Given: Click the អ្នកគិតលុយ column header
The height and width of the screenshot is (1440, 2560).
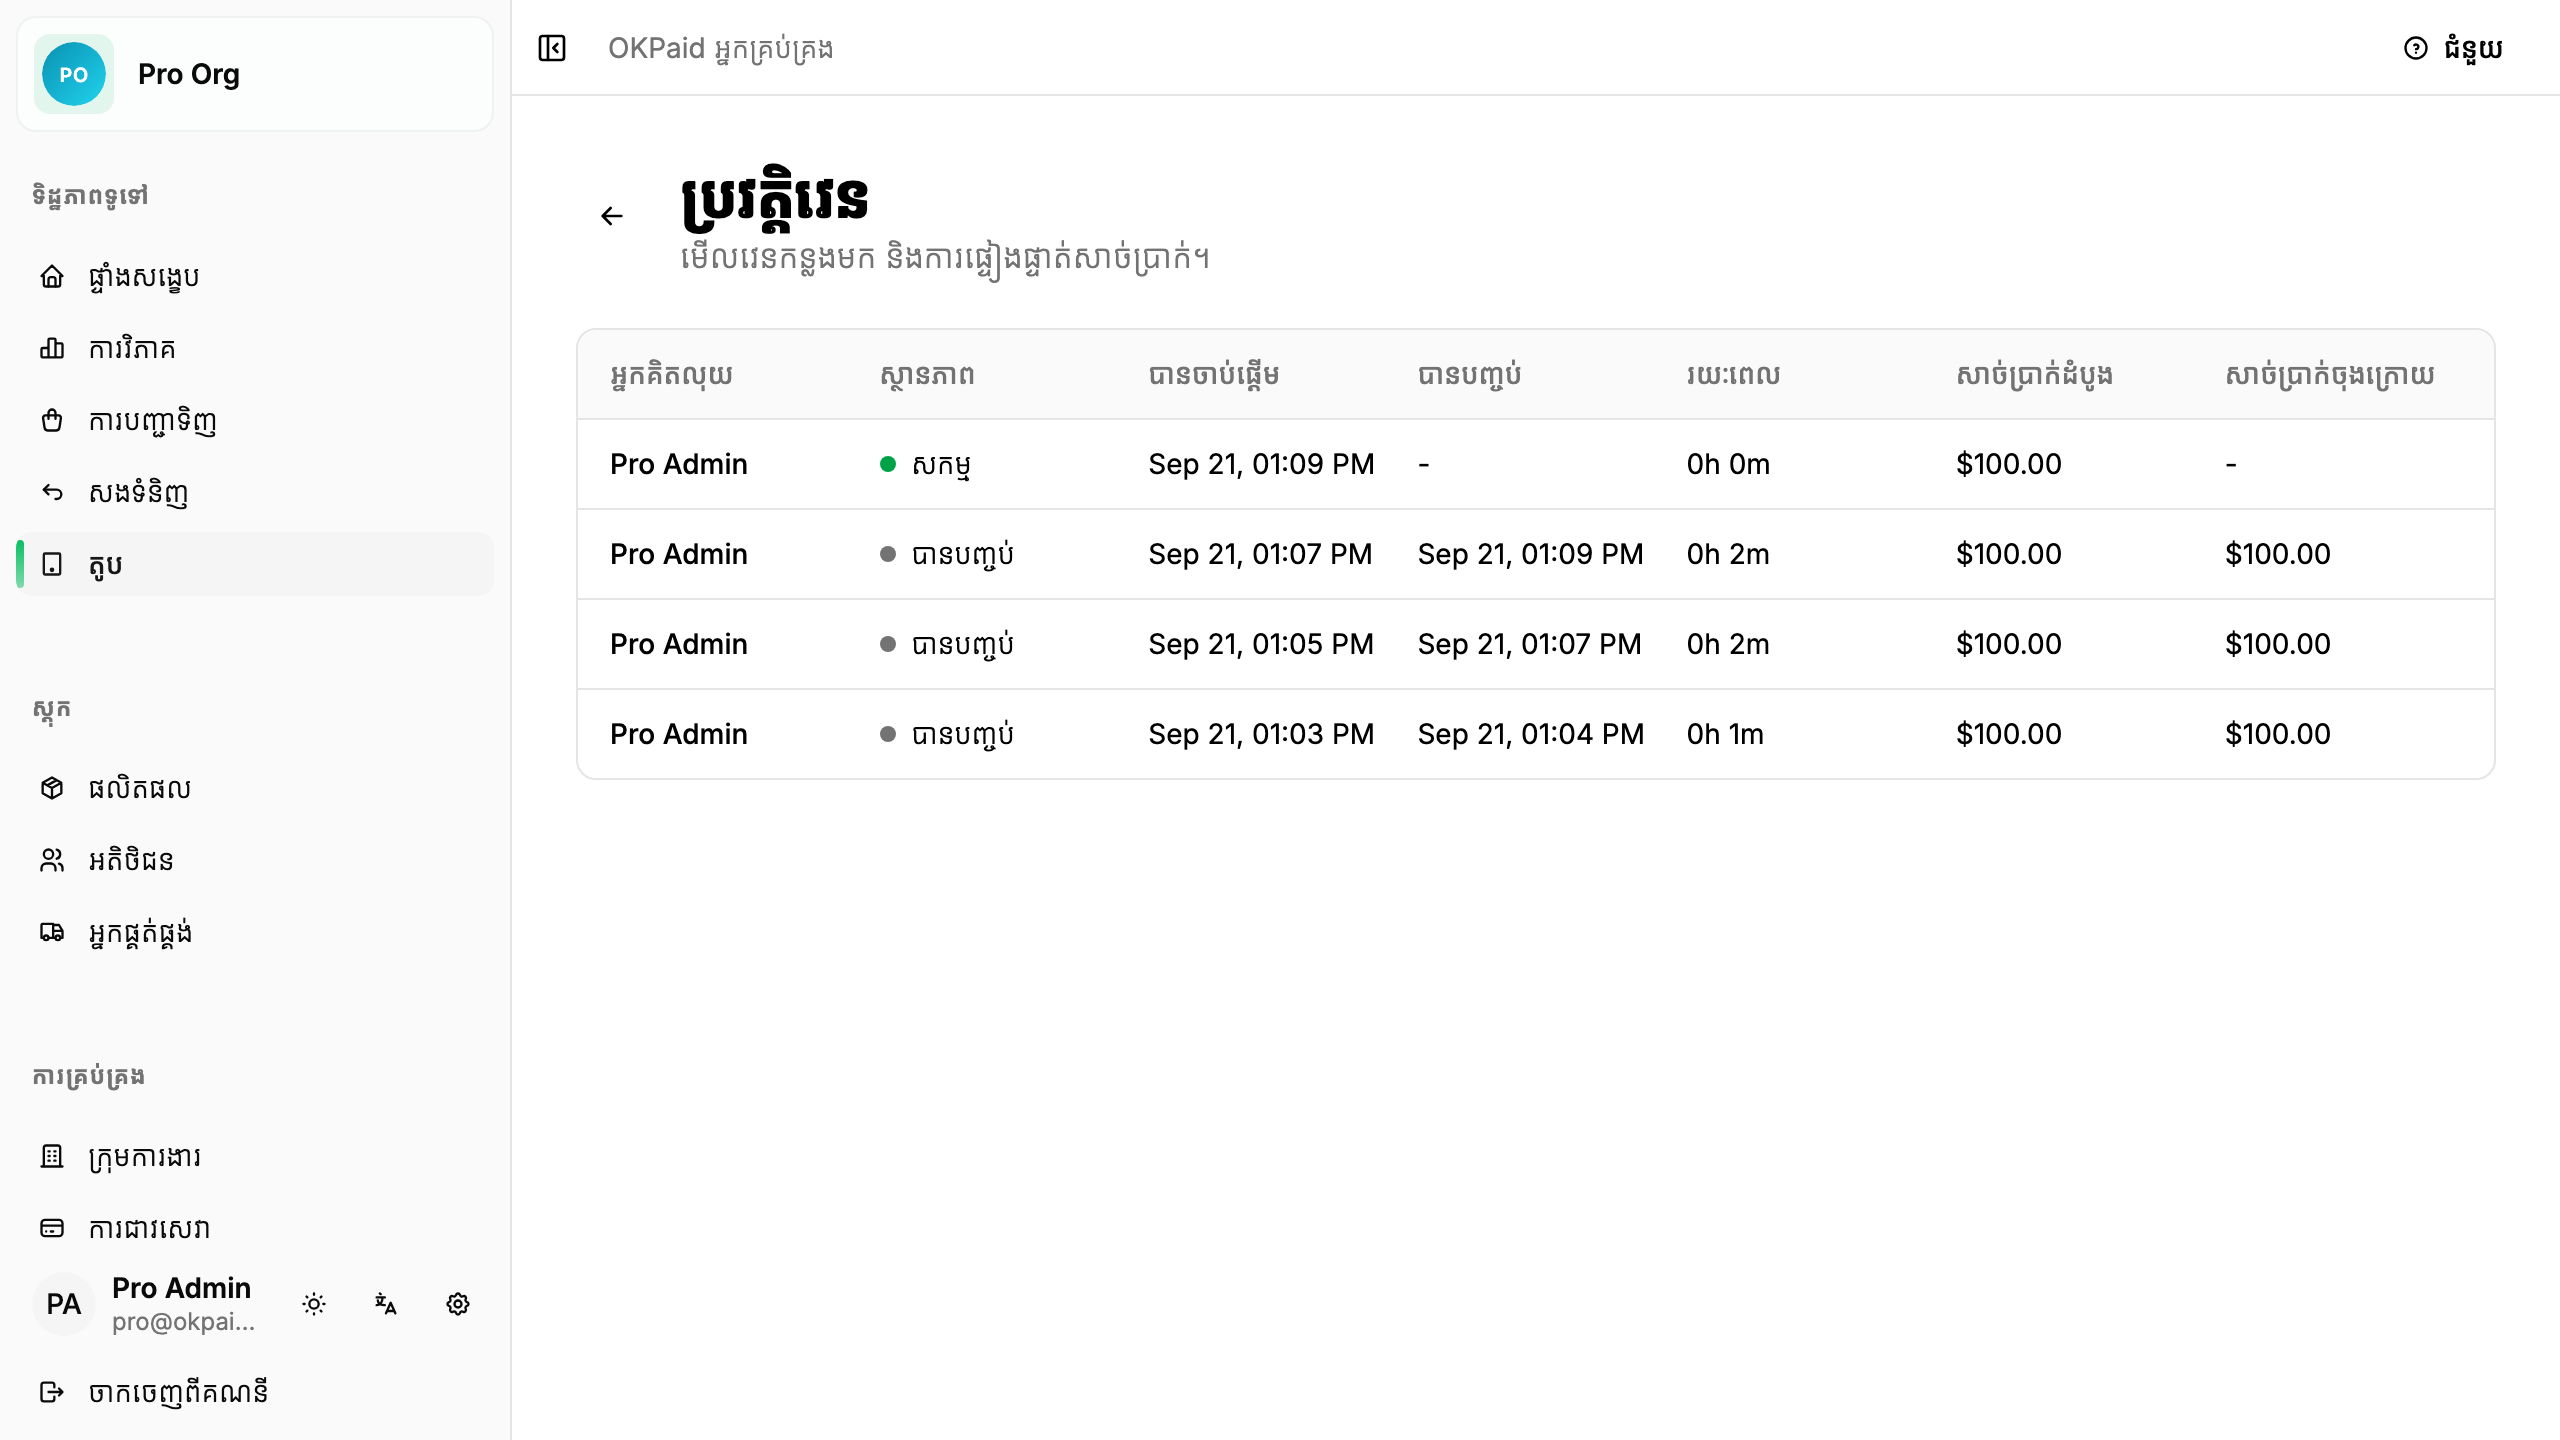Looking at the screenshot, I should [671, 375].
